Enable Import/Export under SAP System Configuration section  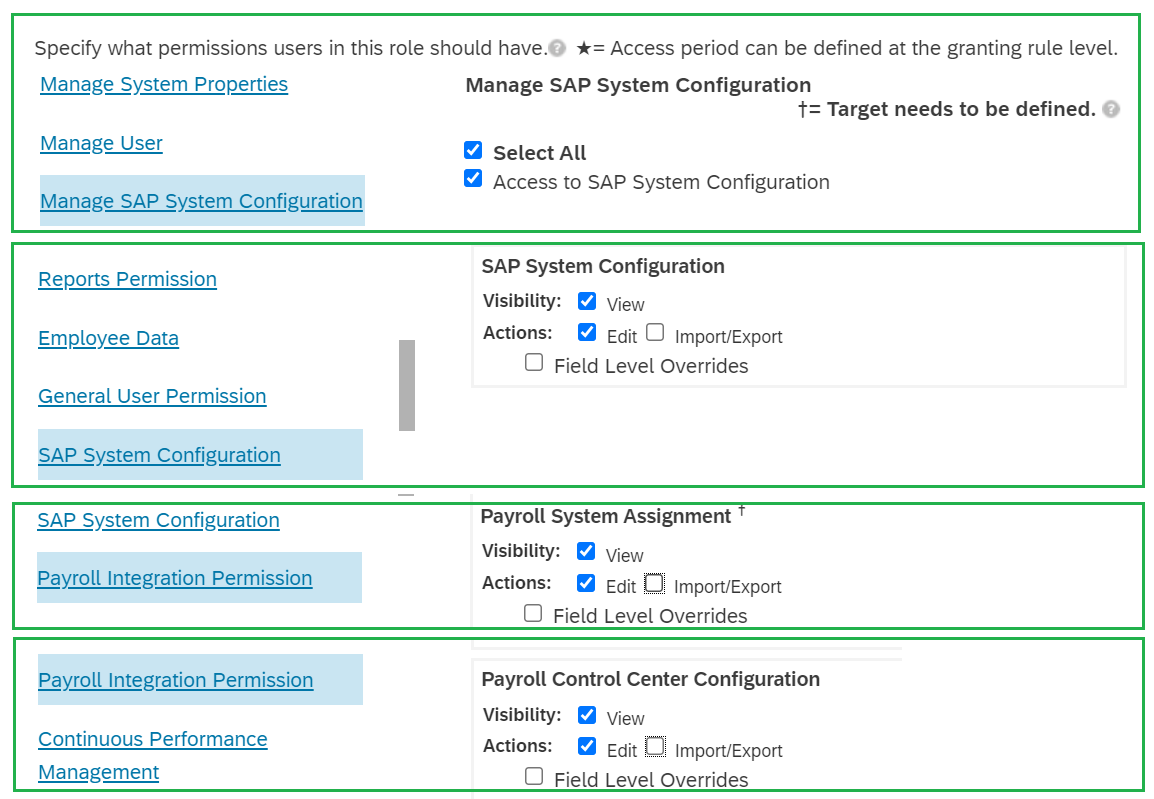tap(655, 333)
